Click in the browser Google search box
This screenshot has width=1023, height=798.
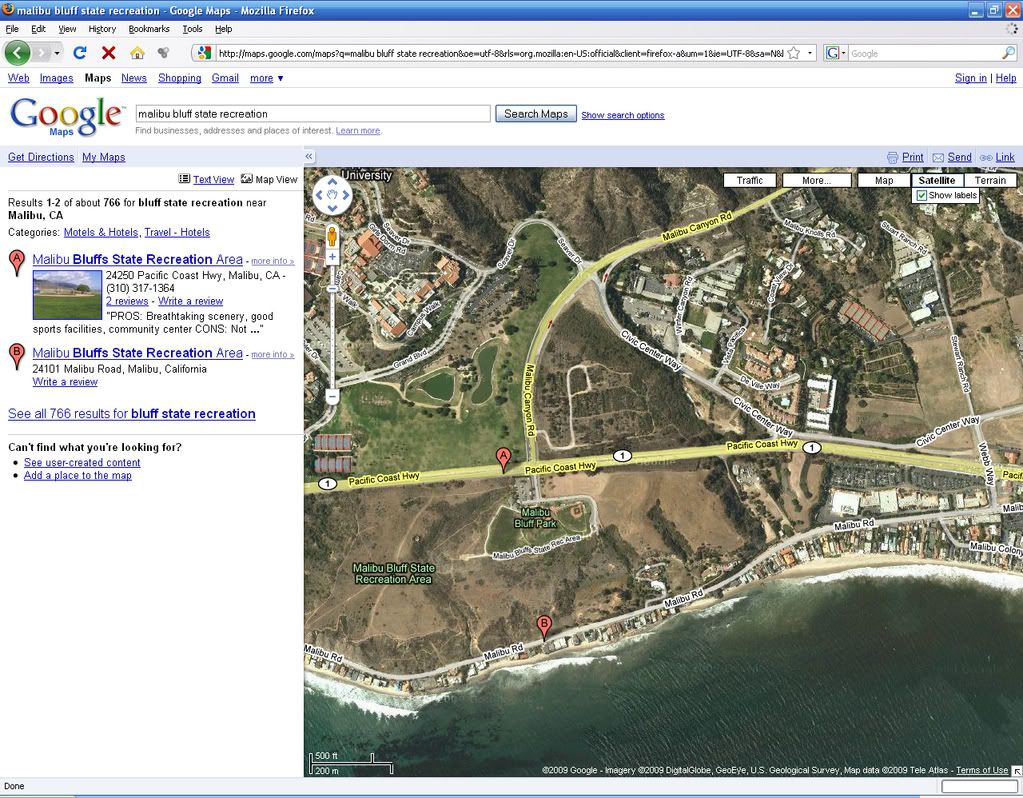[x=924, y=54]
